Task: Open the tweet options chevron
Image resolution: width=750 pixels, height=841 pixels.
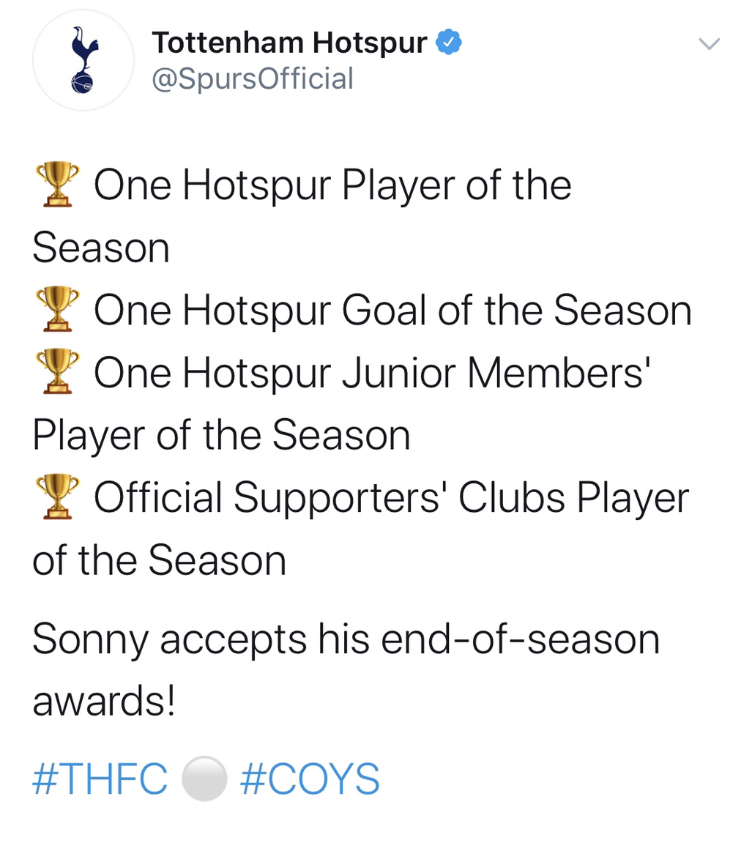Action: coord(708,45)
